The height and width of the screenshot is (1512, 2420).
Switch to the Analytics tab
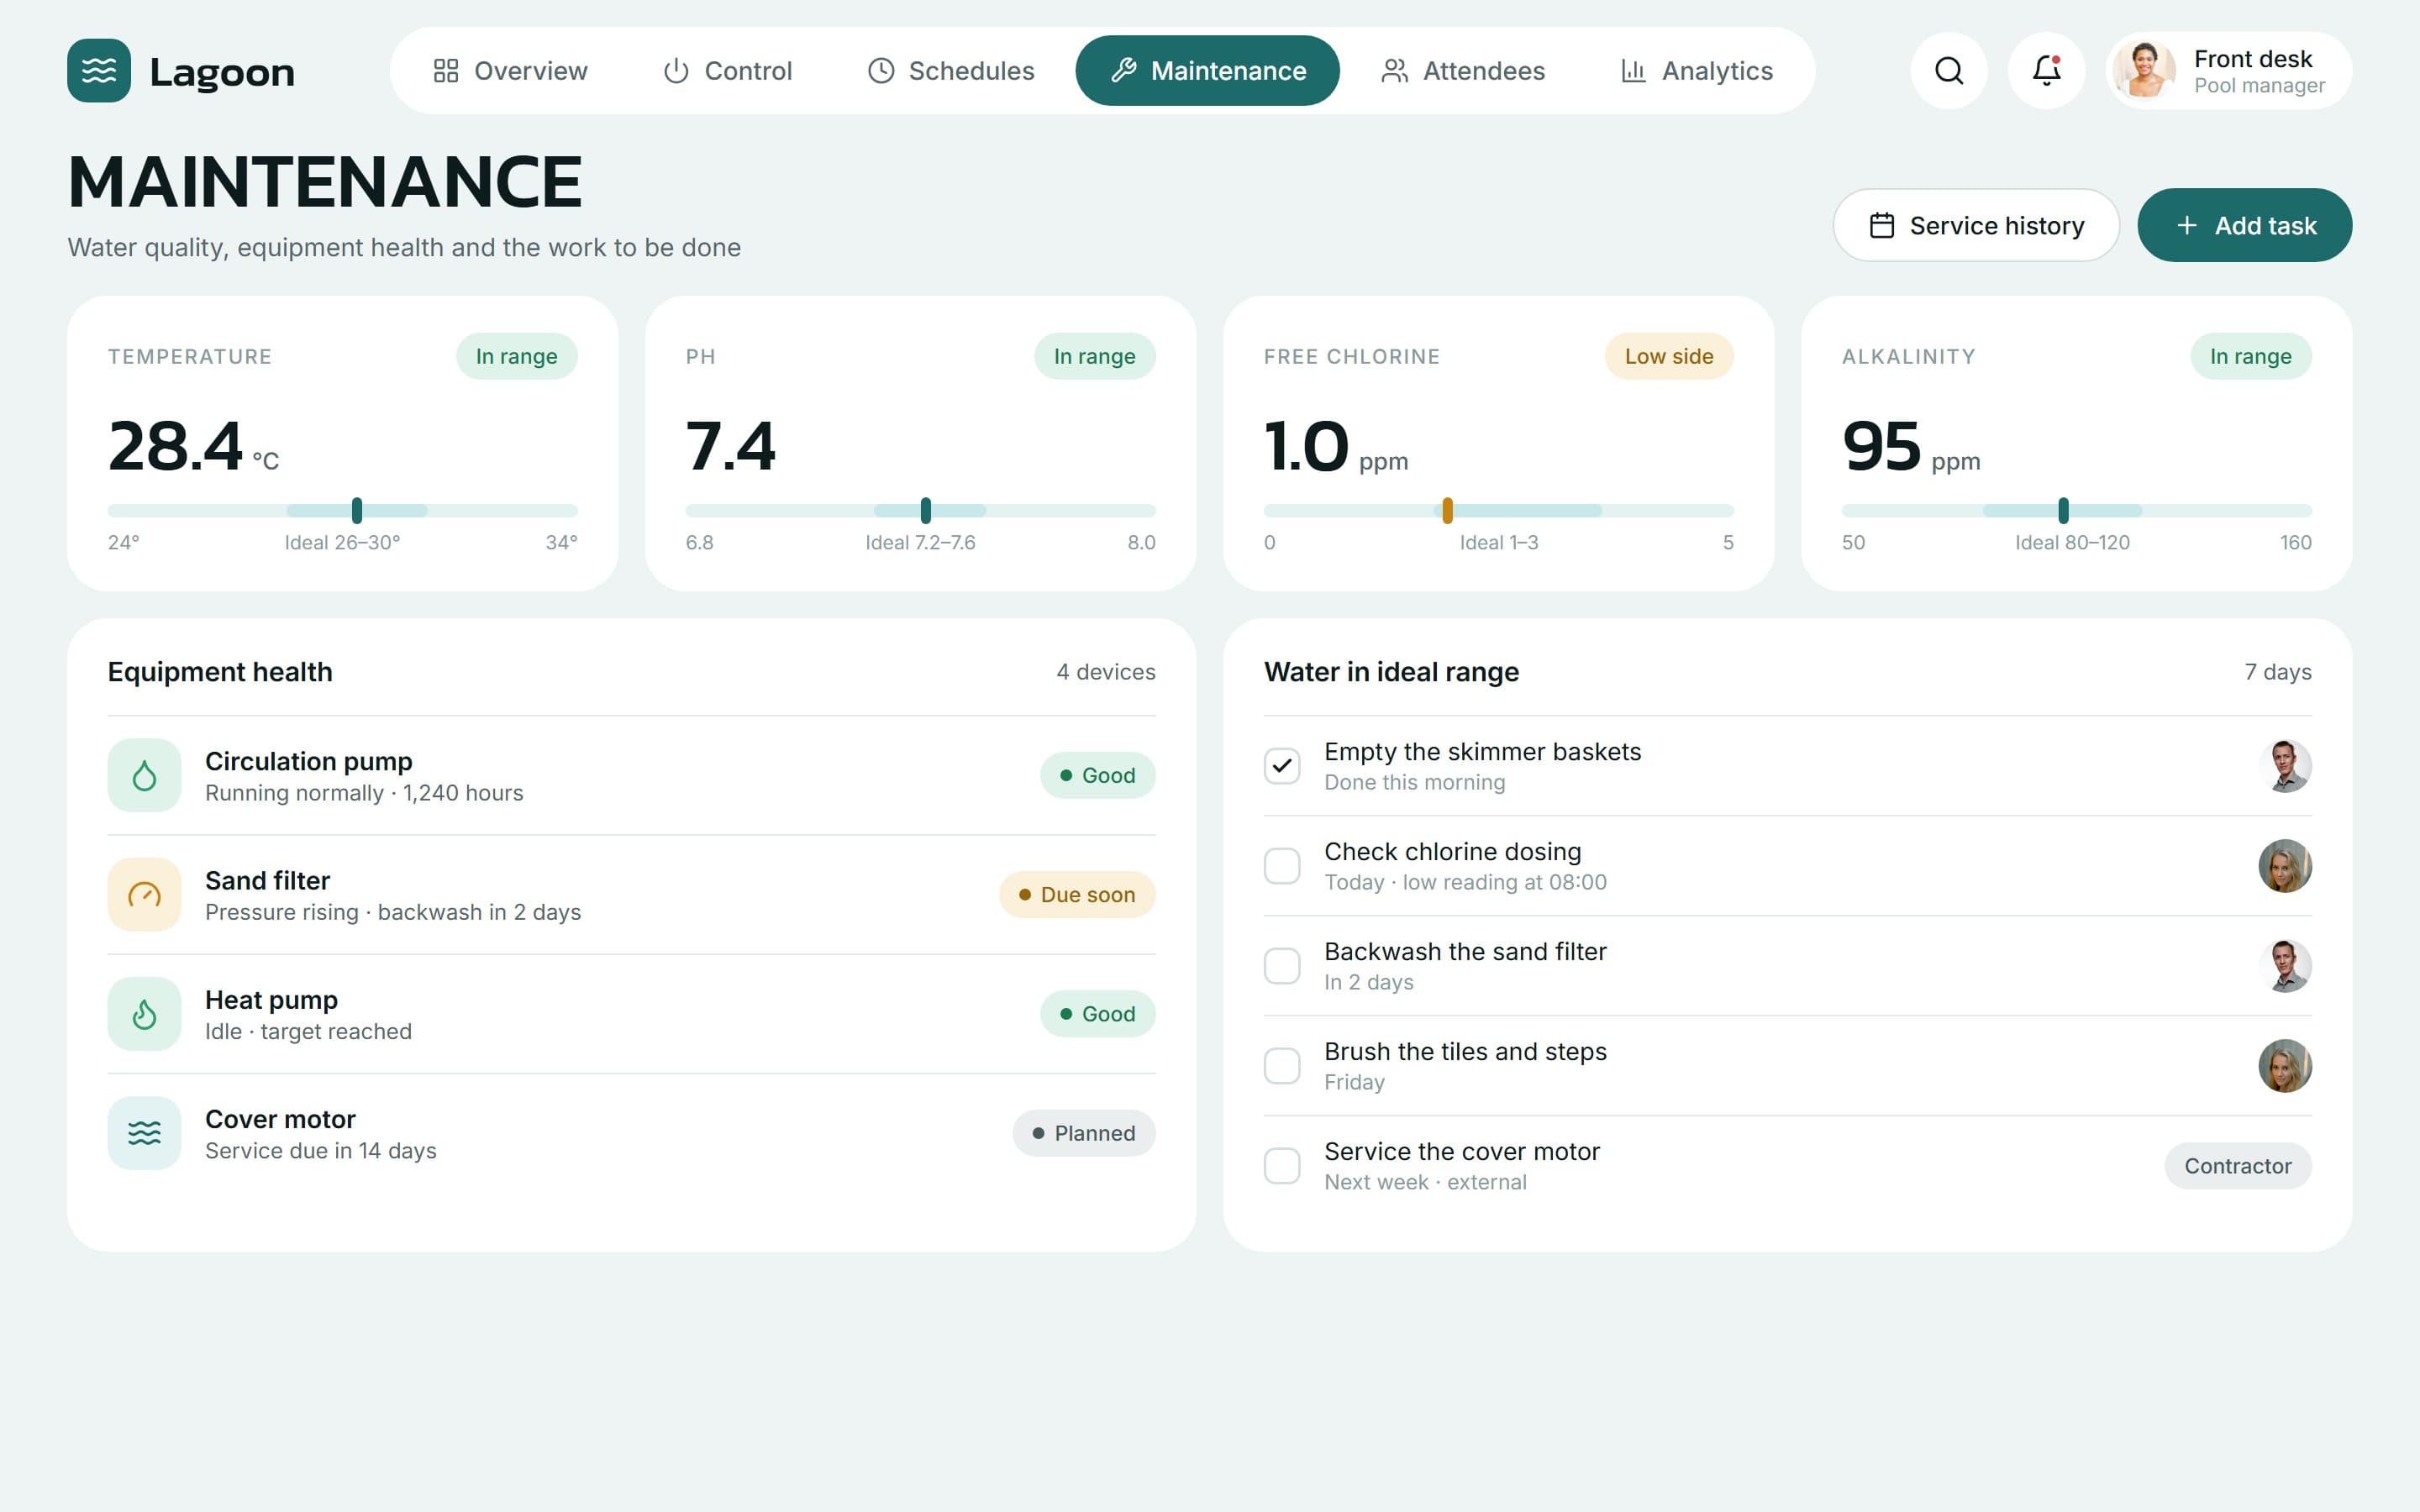(x=1696, y=70)
